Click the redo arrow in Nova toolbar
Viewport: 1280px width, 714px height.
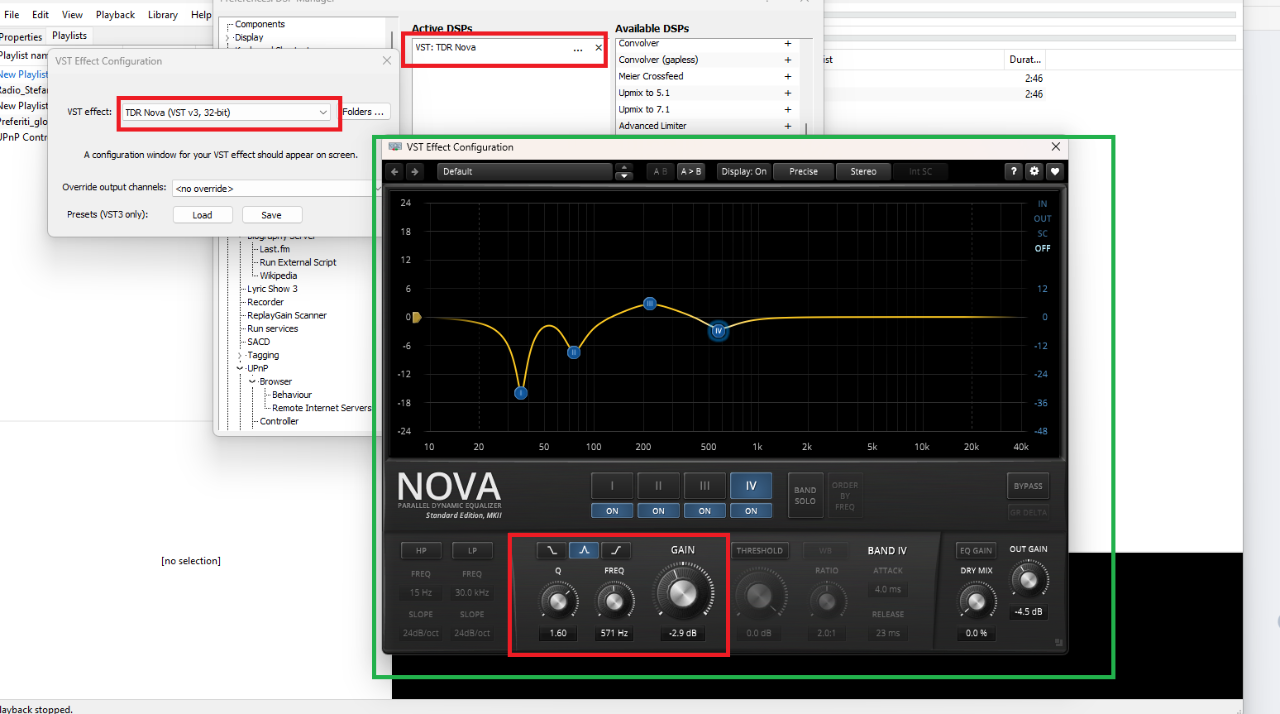click(x=414, y=171)
